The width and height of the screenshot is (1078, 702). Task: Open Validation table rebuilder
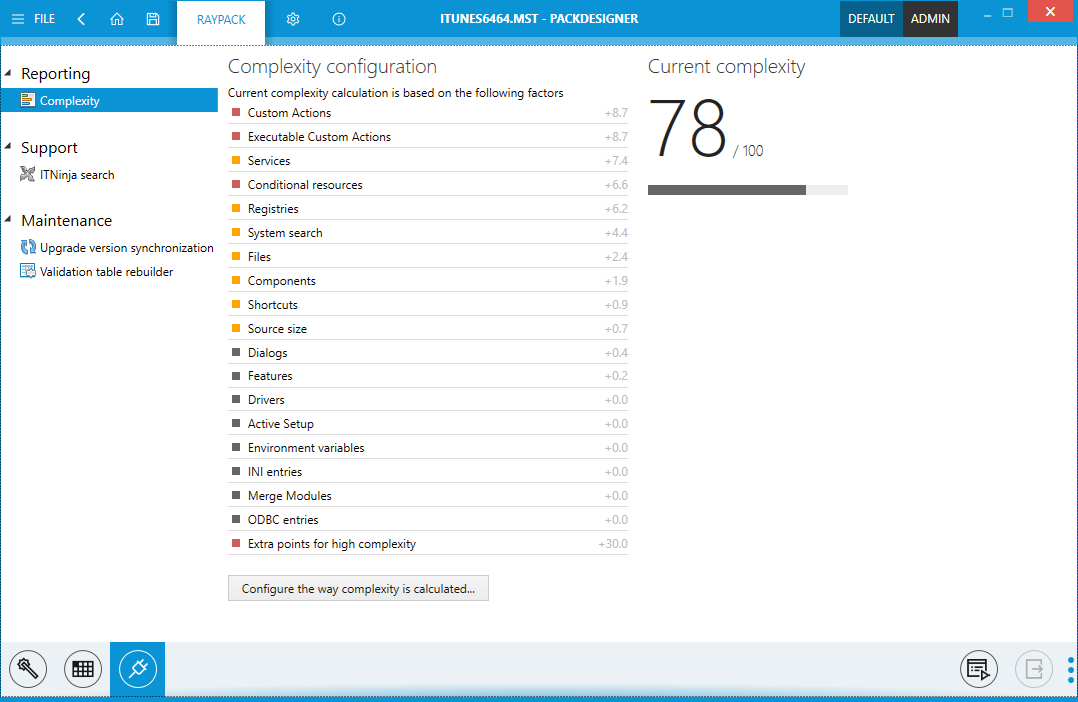[x=106, y=272]
